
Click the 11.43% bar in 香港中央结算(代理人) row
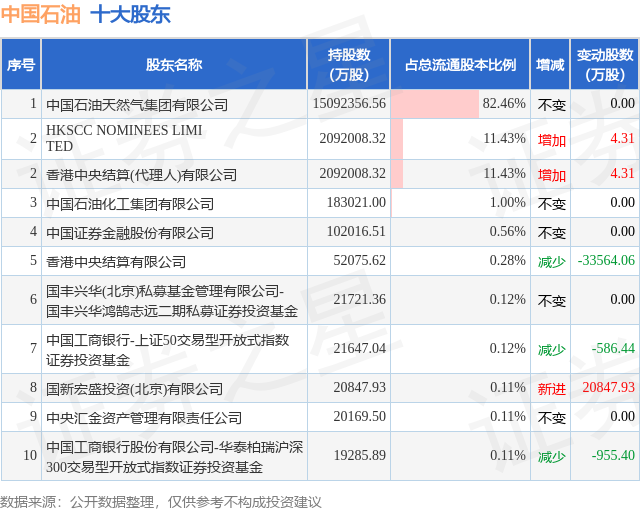pos(397,174)
